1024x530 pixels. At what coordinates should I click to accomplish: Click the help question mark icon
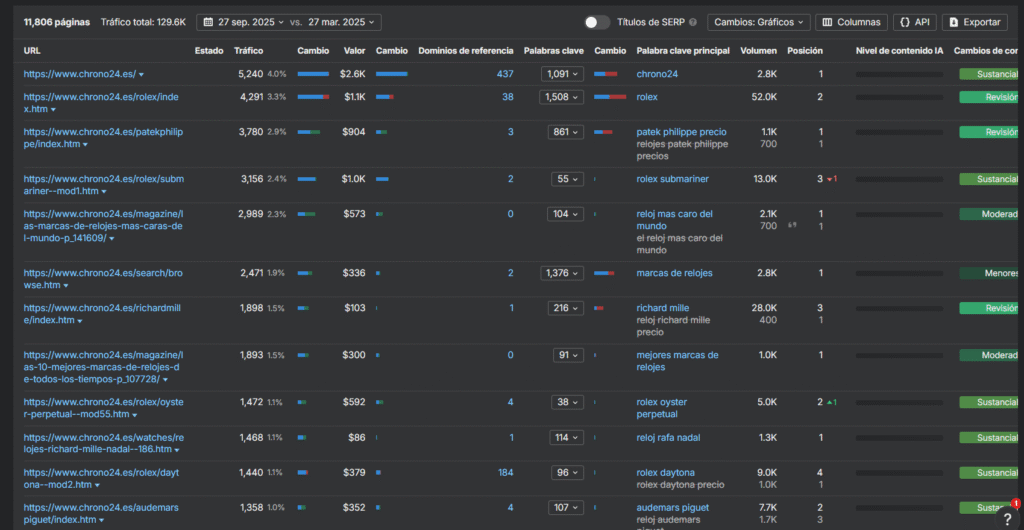click(x=1007, y=519)
